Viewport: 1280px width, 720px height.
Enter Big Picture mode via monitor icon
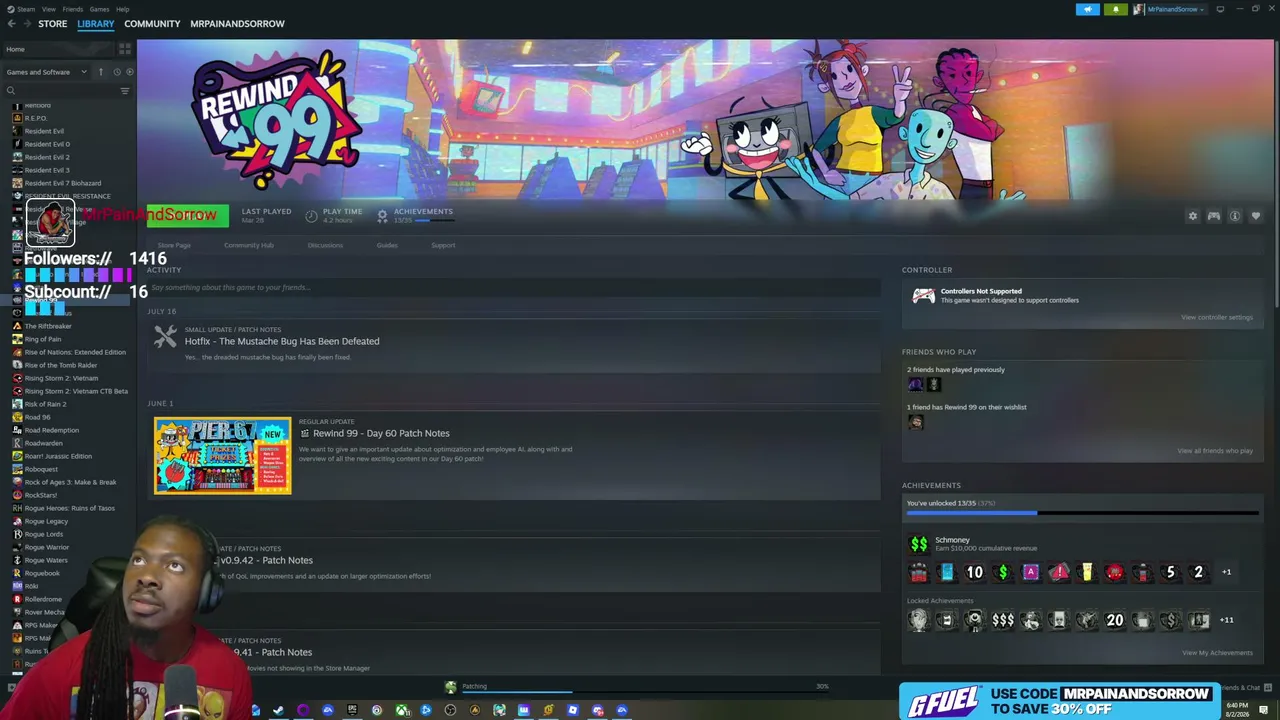(x=1220, y=9)
